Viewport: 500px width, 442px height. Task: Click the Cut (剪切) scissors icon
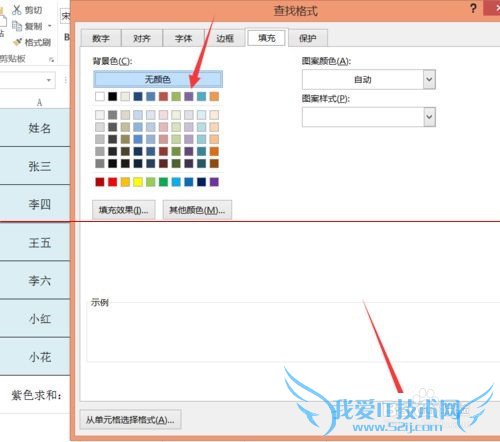(17, 10)
